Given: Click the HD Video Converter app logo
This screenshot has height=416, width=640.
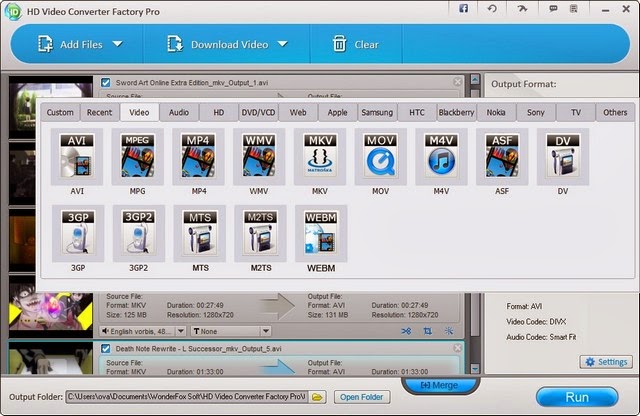Looking at the screenshot, I should pyautogui.click(x=13, y=11).
